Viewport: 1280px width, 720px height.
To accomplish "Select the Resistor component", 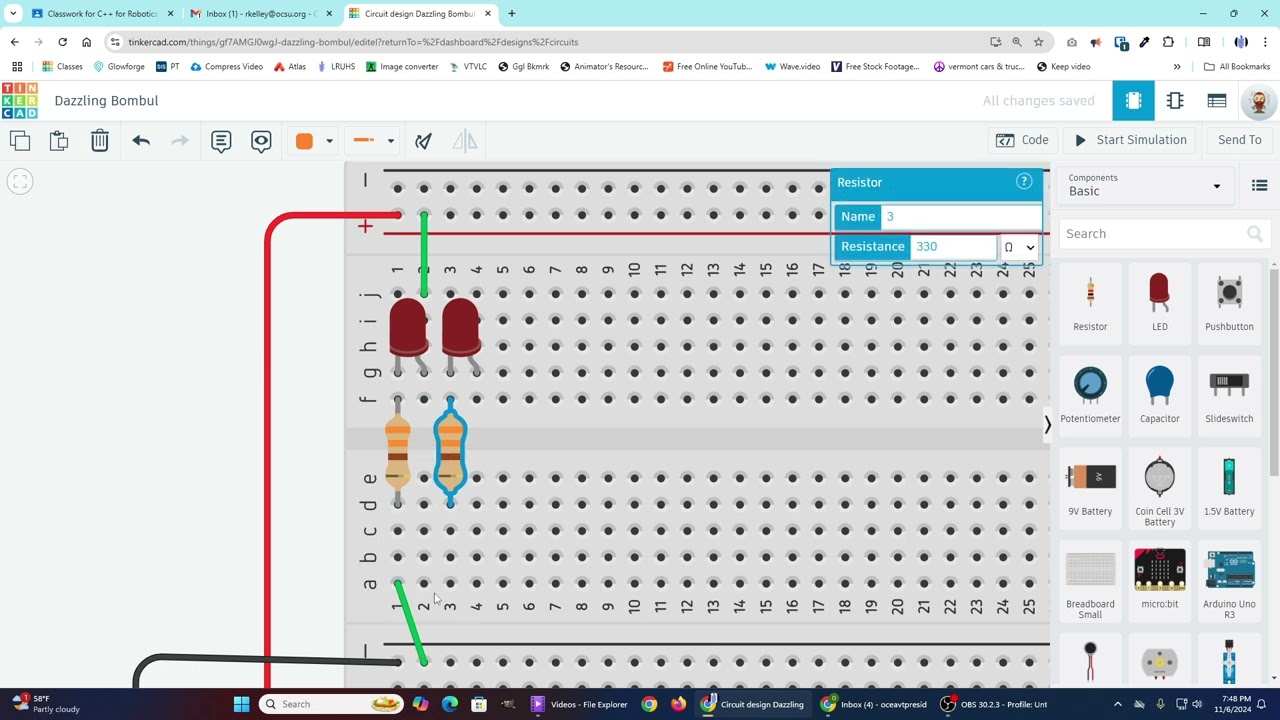I will coord(1090,301).
